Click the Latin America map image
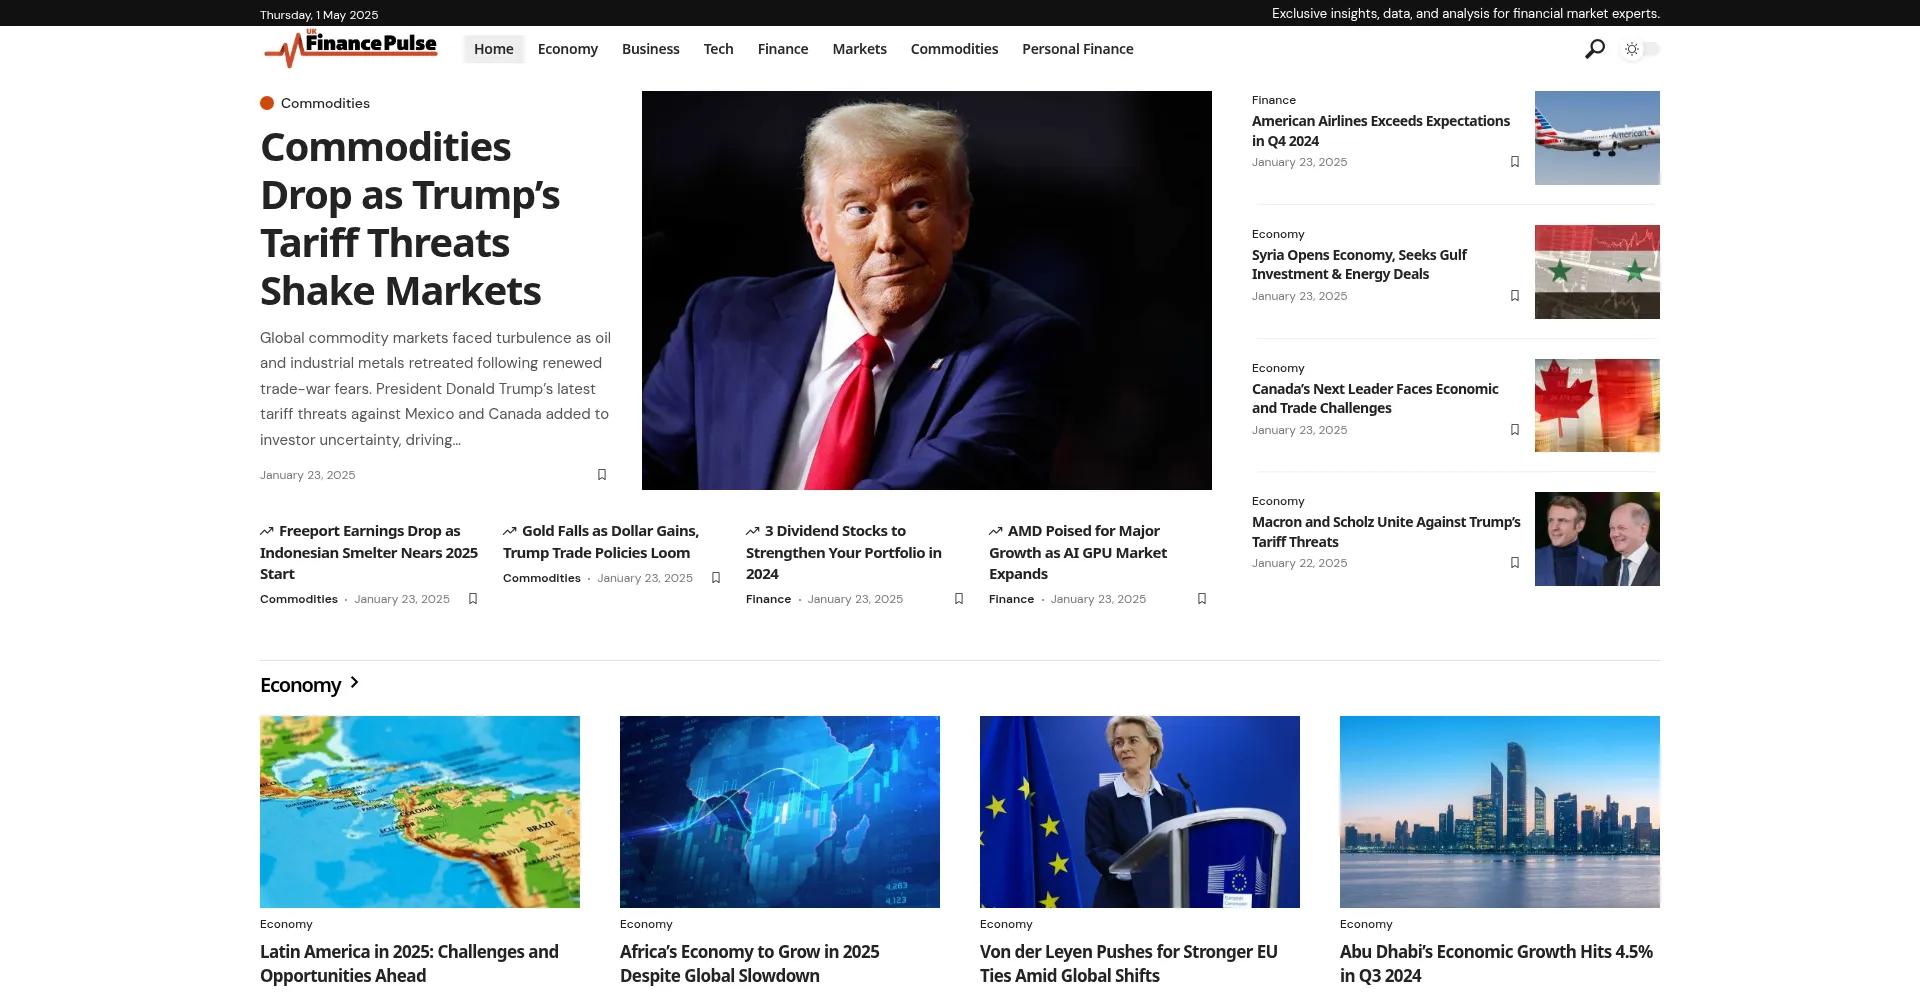Viewport: 1920px width, 993px height. (x=420, y=812)
